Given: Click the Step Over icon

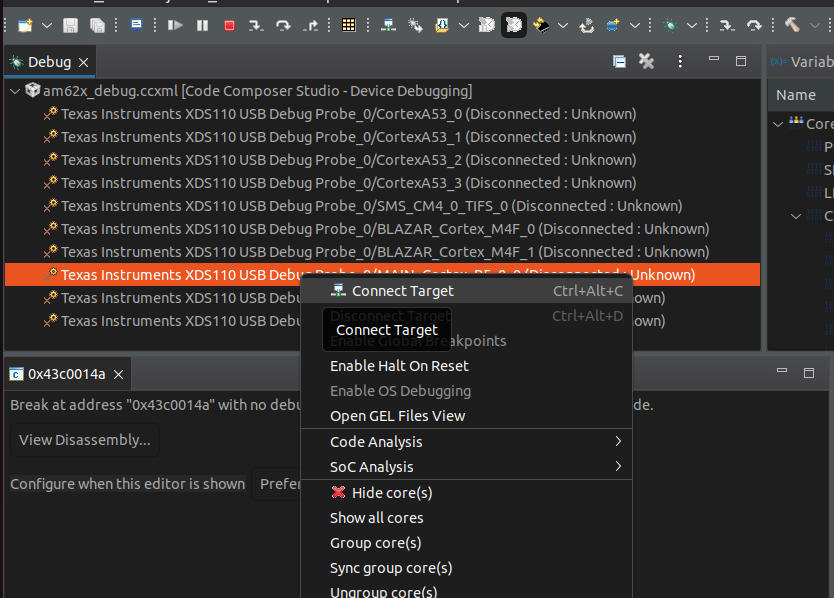Looking at the screenshot, I should [283, 25].
